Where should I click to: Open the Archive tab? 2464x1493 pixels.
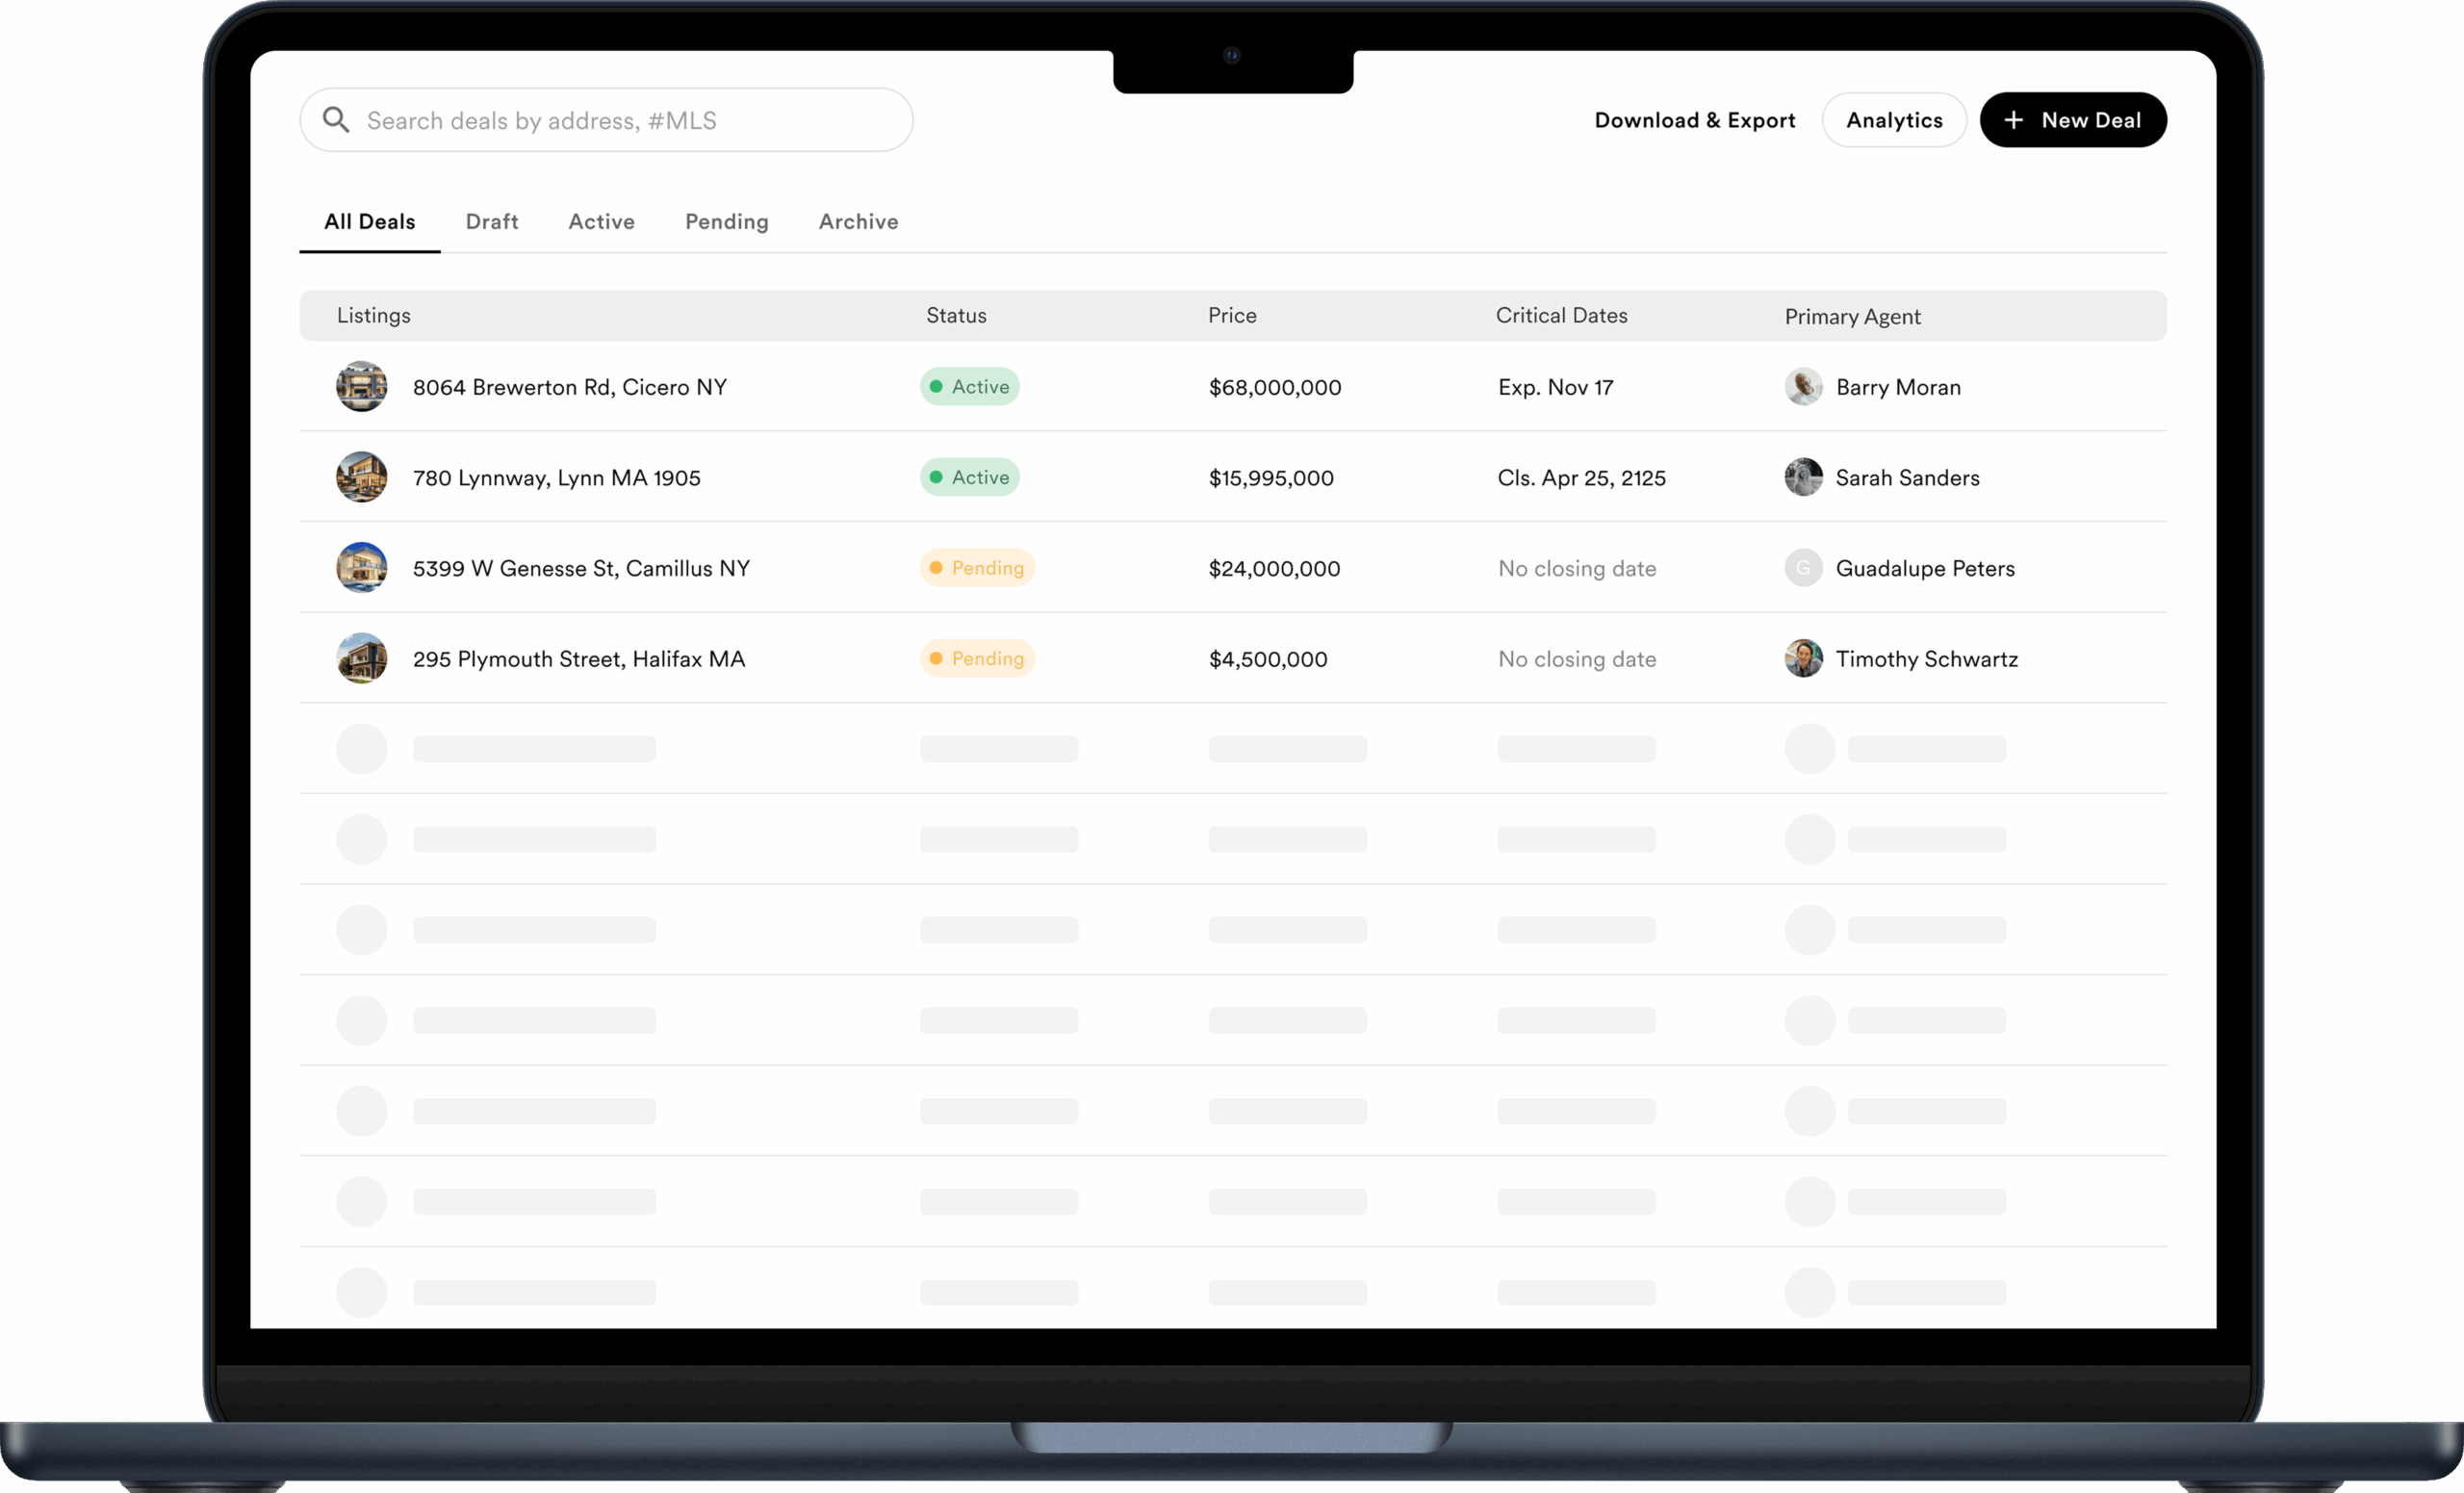point(858,222)
